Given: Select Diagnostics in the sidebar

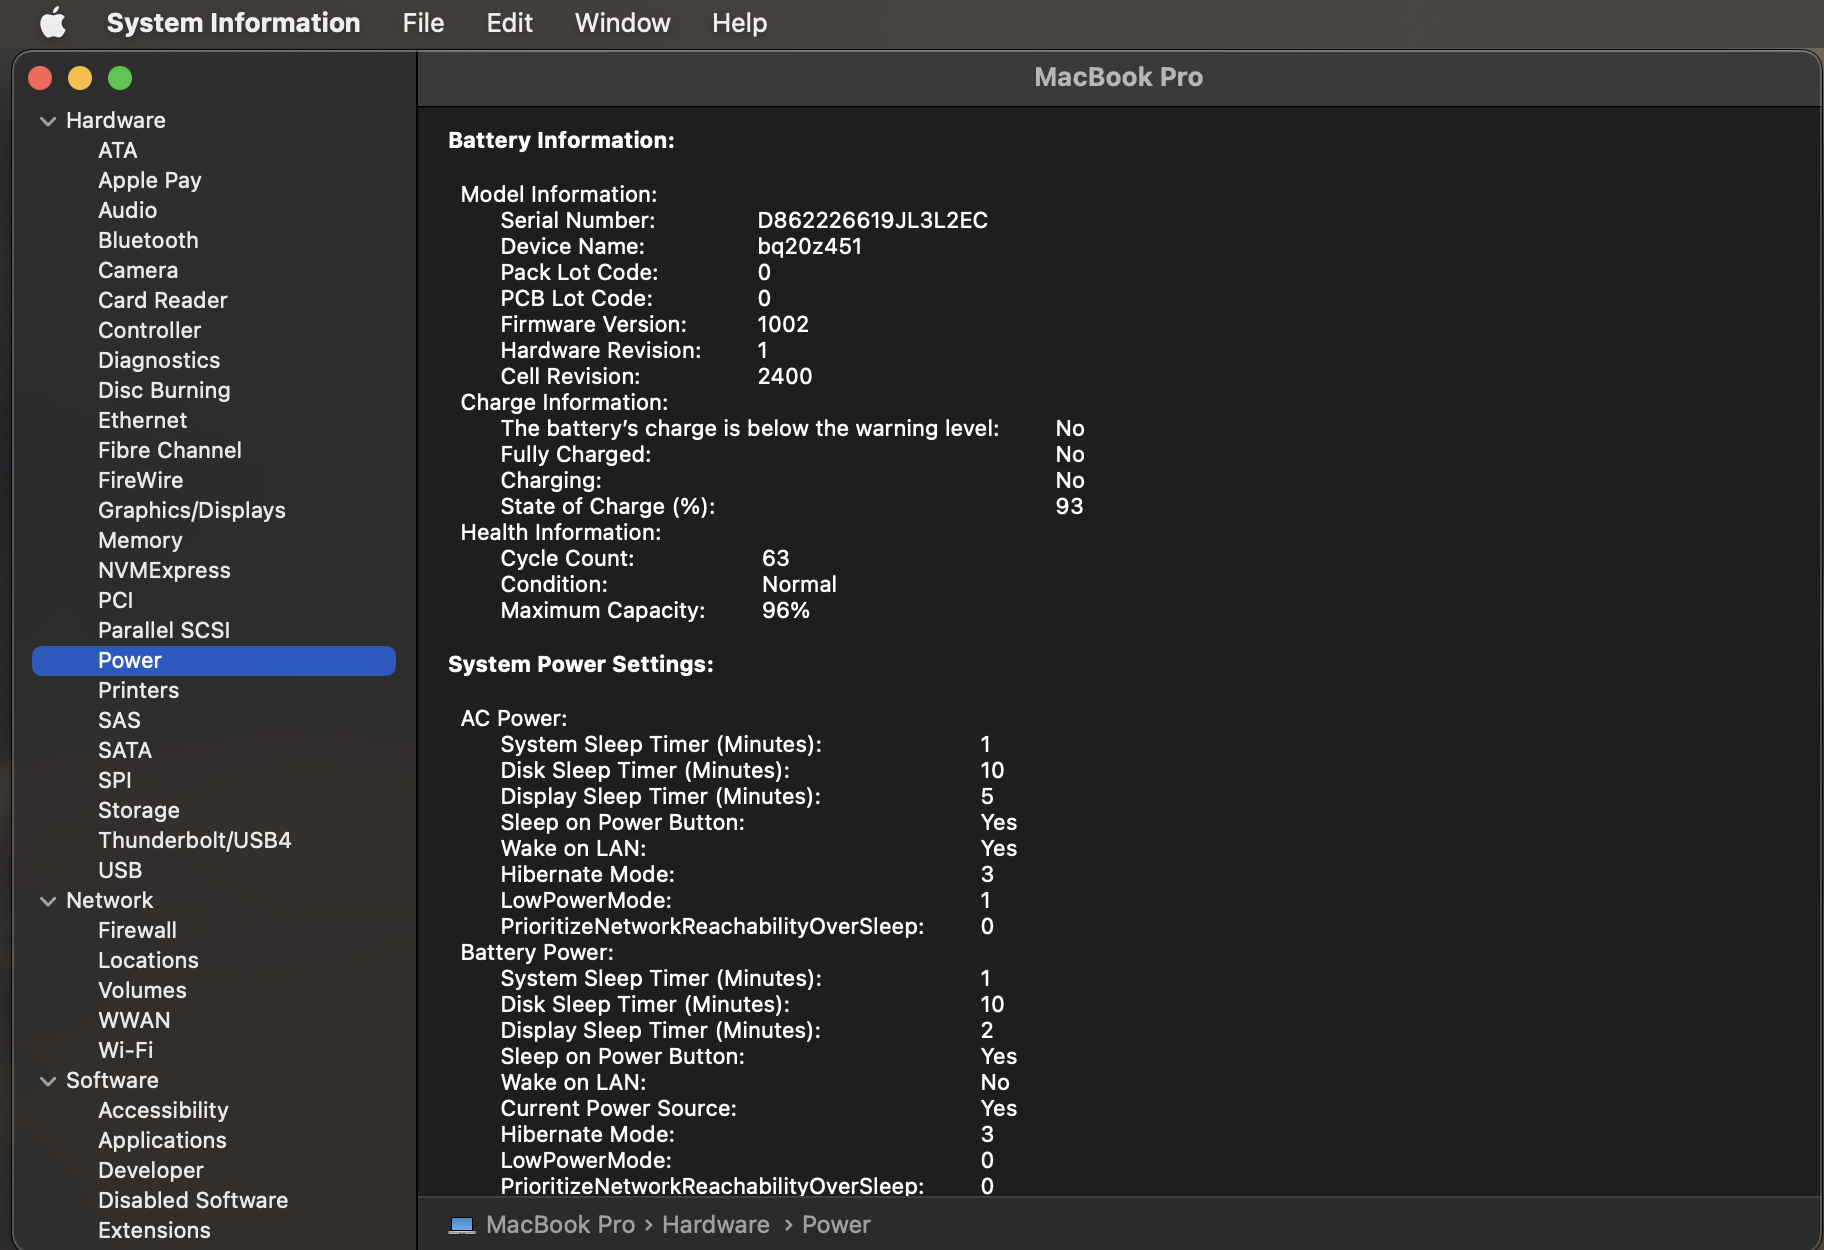Looking at the screenshot, I should (x=159, y=360).
